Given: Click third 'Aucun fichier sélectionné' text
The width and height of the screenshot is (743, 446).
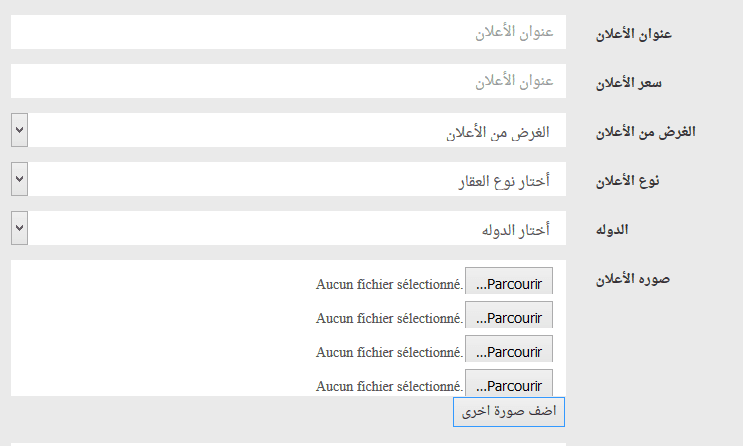Looking at the screenshot, I should coord(389,352).
